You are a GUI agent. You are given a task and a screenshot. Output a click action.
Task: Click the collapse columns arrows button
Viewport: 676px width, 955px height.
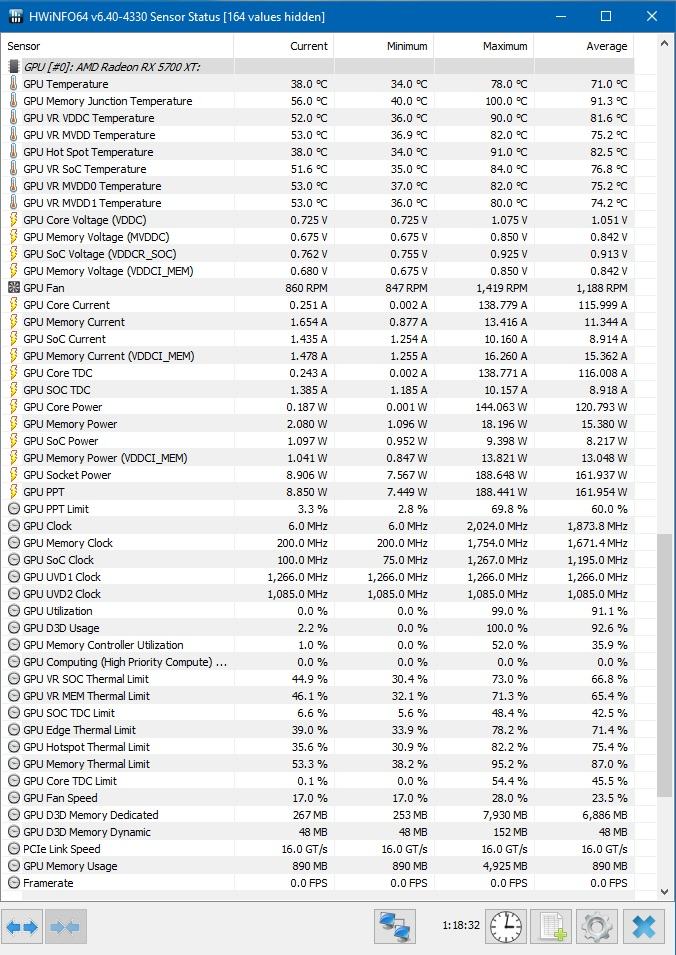(66, 927)
